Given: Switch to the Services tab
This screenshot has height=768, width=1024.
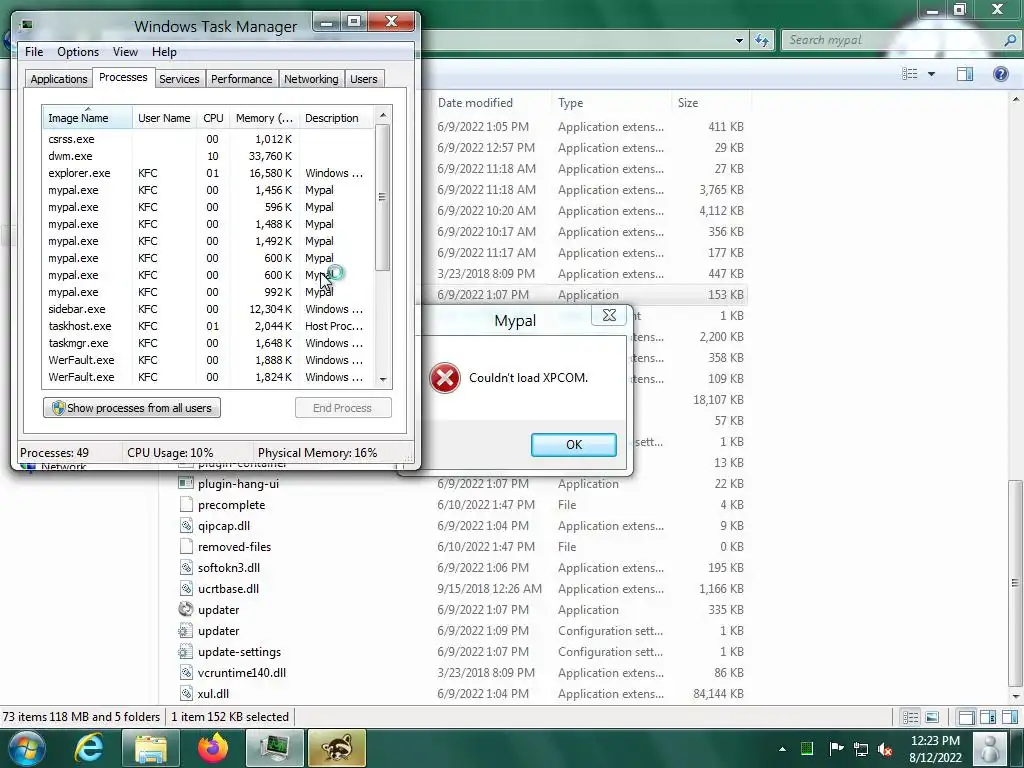Looking at the screenshot, I should [179, 79].
